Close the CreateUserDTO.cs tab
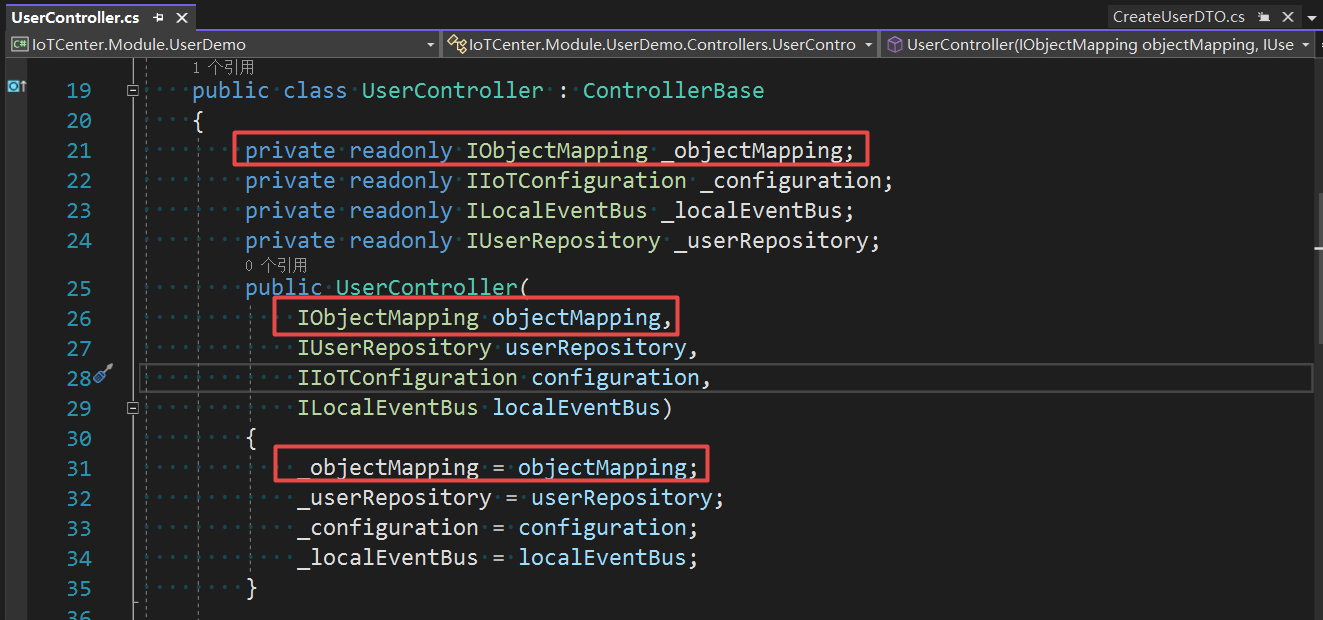 click(x=1286, y=17)
